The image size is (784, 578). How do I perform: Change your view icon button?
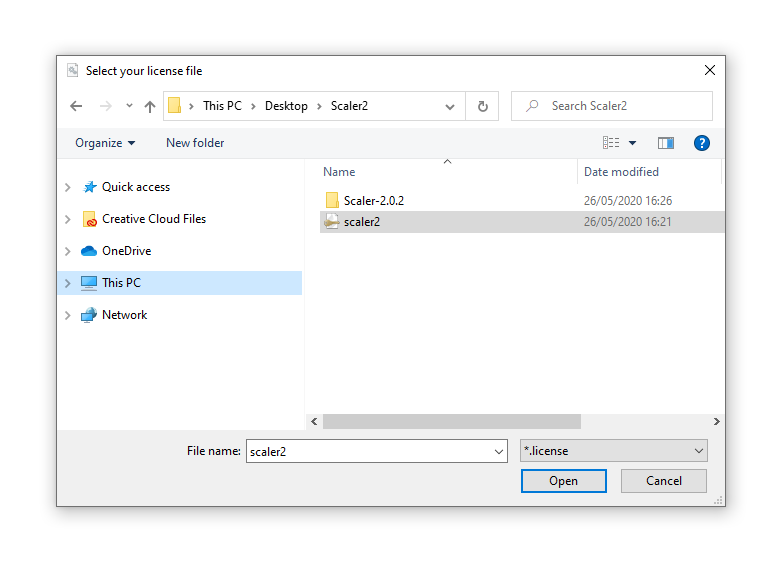[610, 143]
